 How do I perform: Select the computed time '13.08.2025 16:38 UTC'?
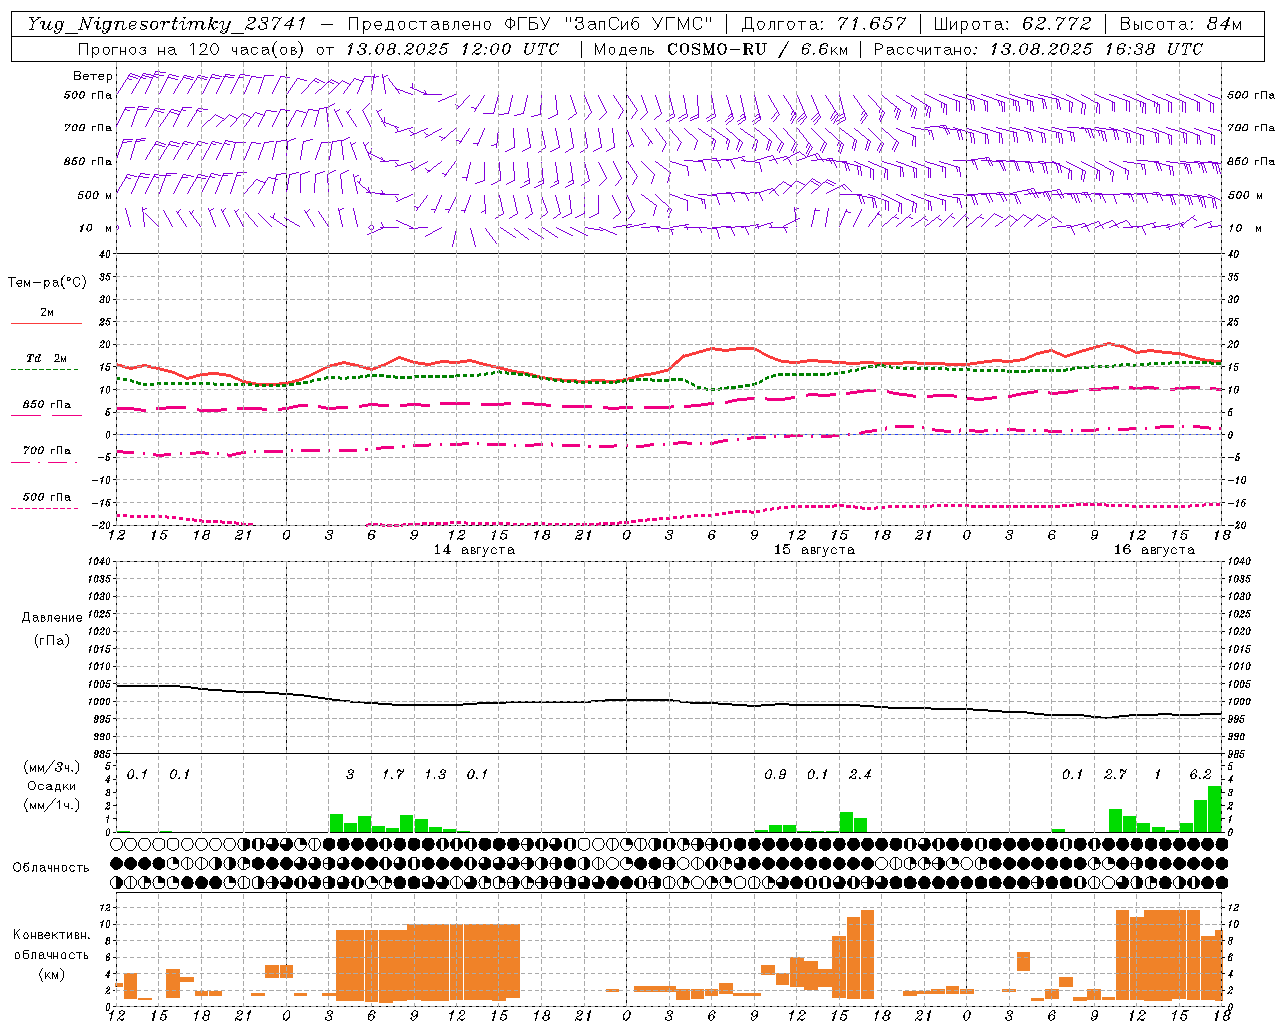[x=1096, y=49]
